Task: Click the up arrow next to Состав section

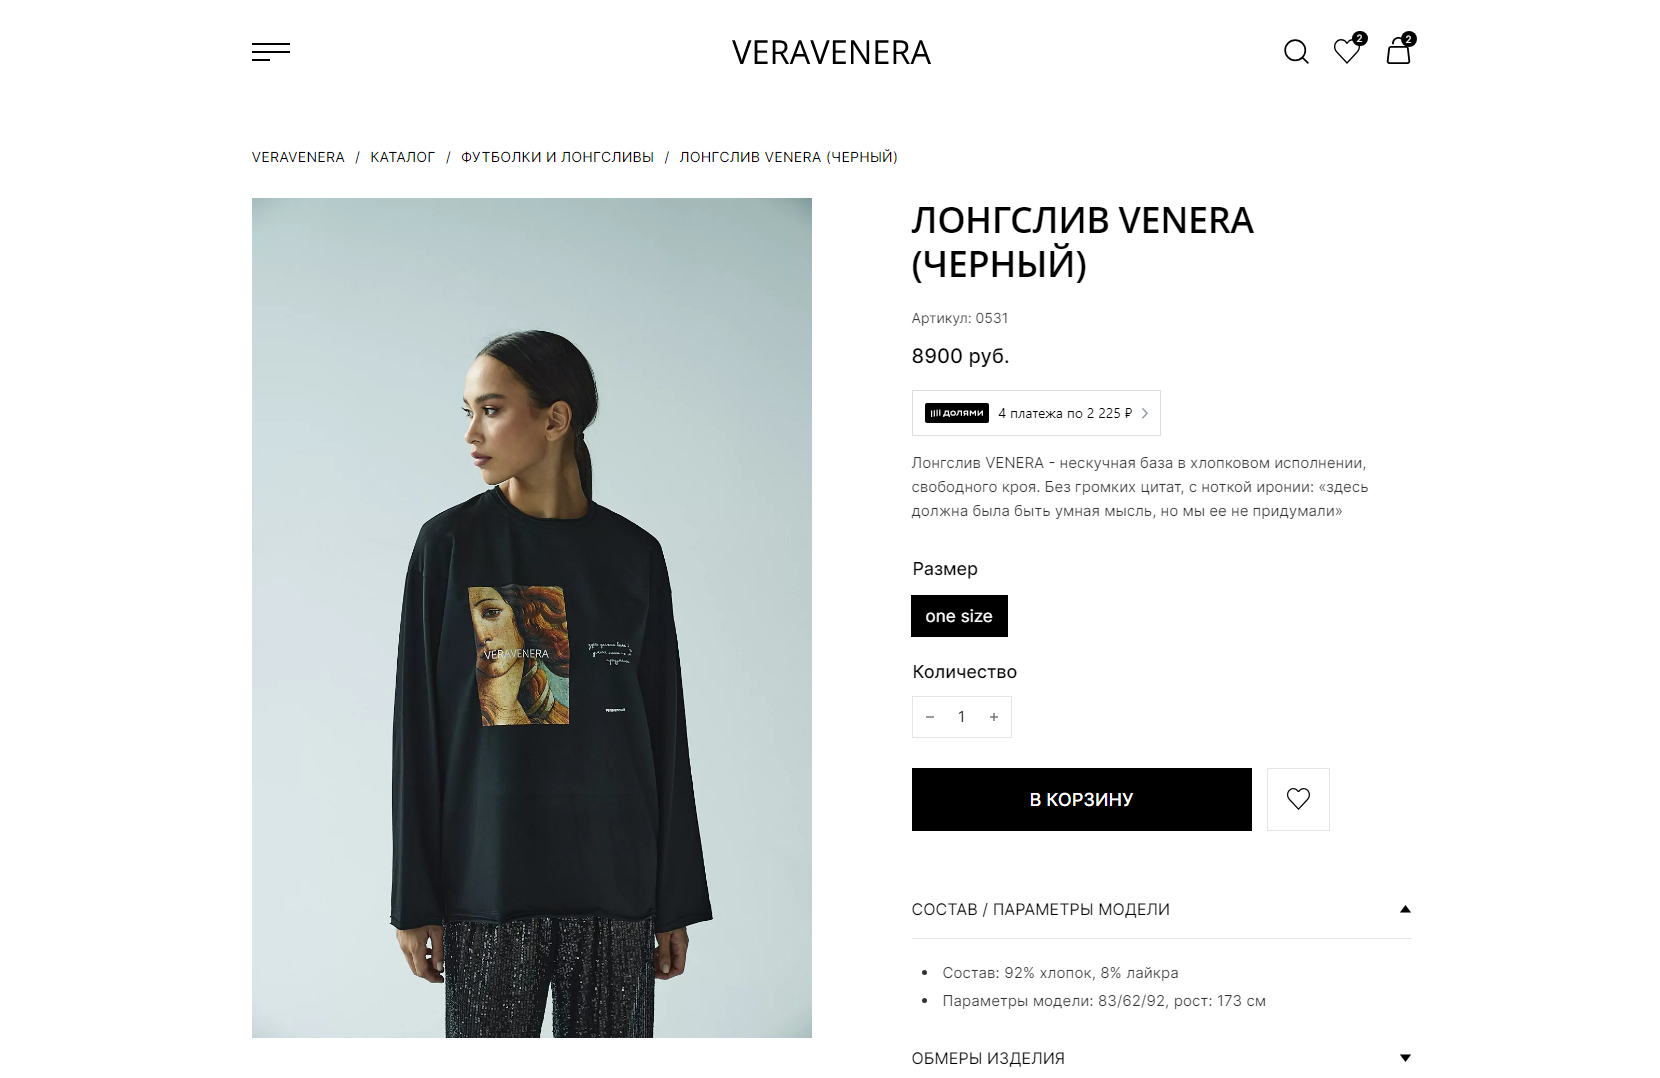Action: [1405, 909]
